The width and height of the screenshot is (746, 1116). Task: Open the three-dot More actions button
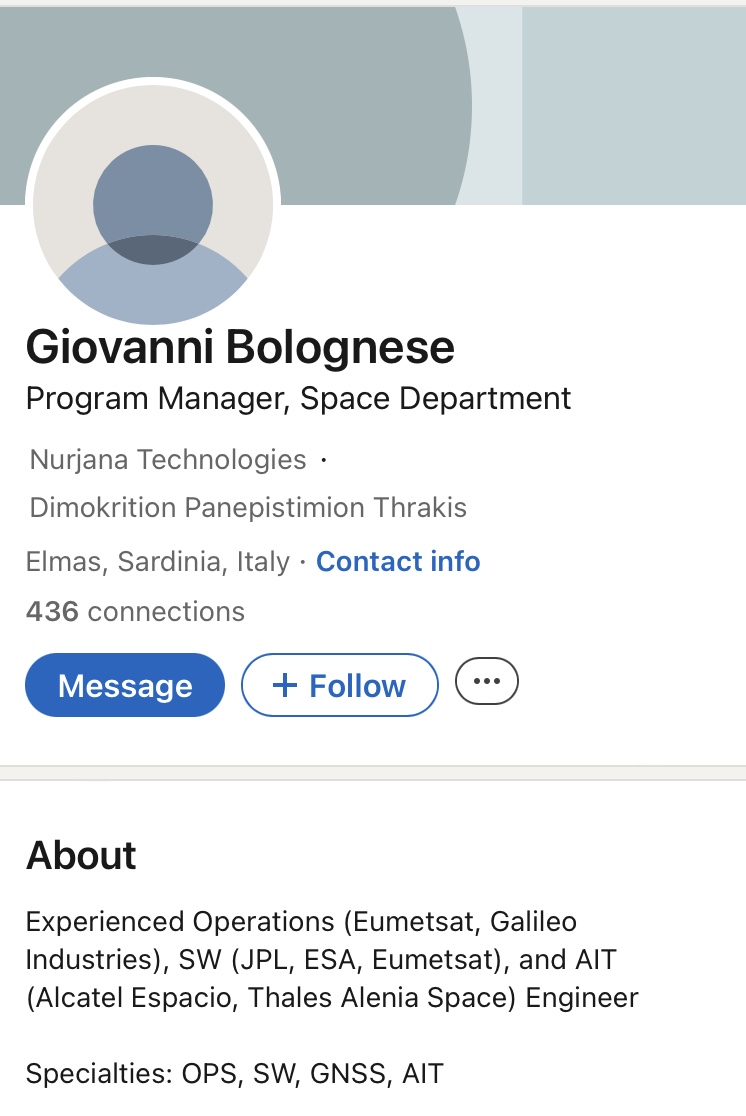(487, 682)
